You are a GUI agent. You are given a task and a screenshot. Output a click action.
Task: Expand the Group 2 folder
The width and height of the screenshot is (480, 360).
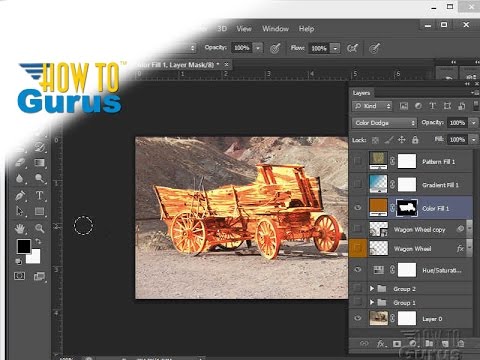pyautogui.click(x=372, y=288)
